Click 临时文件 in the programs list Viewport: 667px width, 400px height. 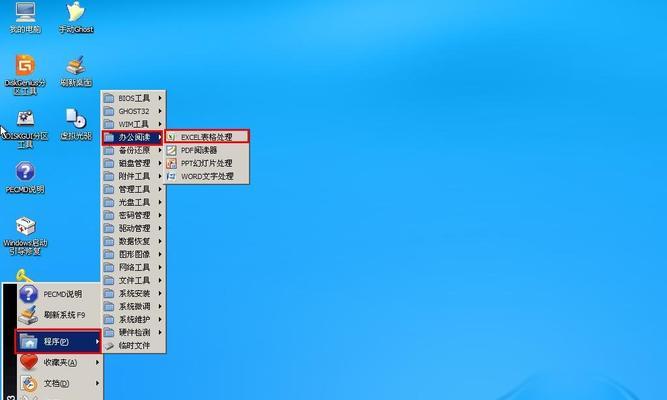click(133, 346)
